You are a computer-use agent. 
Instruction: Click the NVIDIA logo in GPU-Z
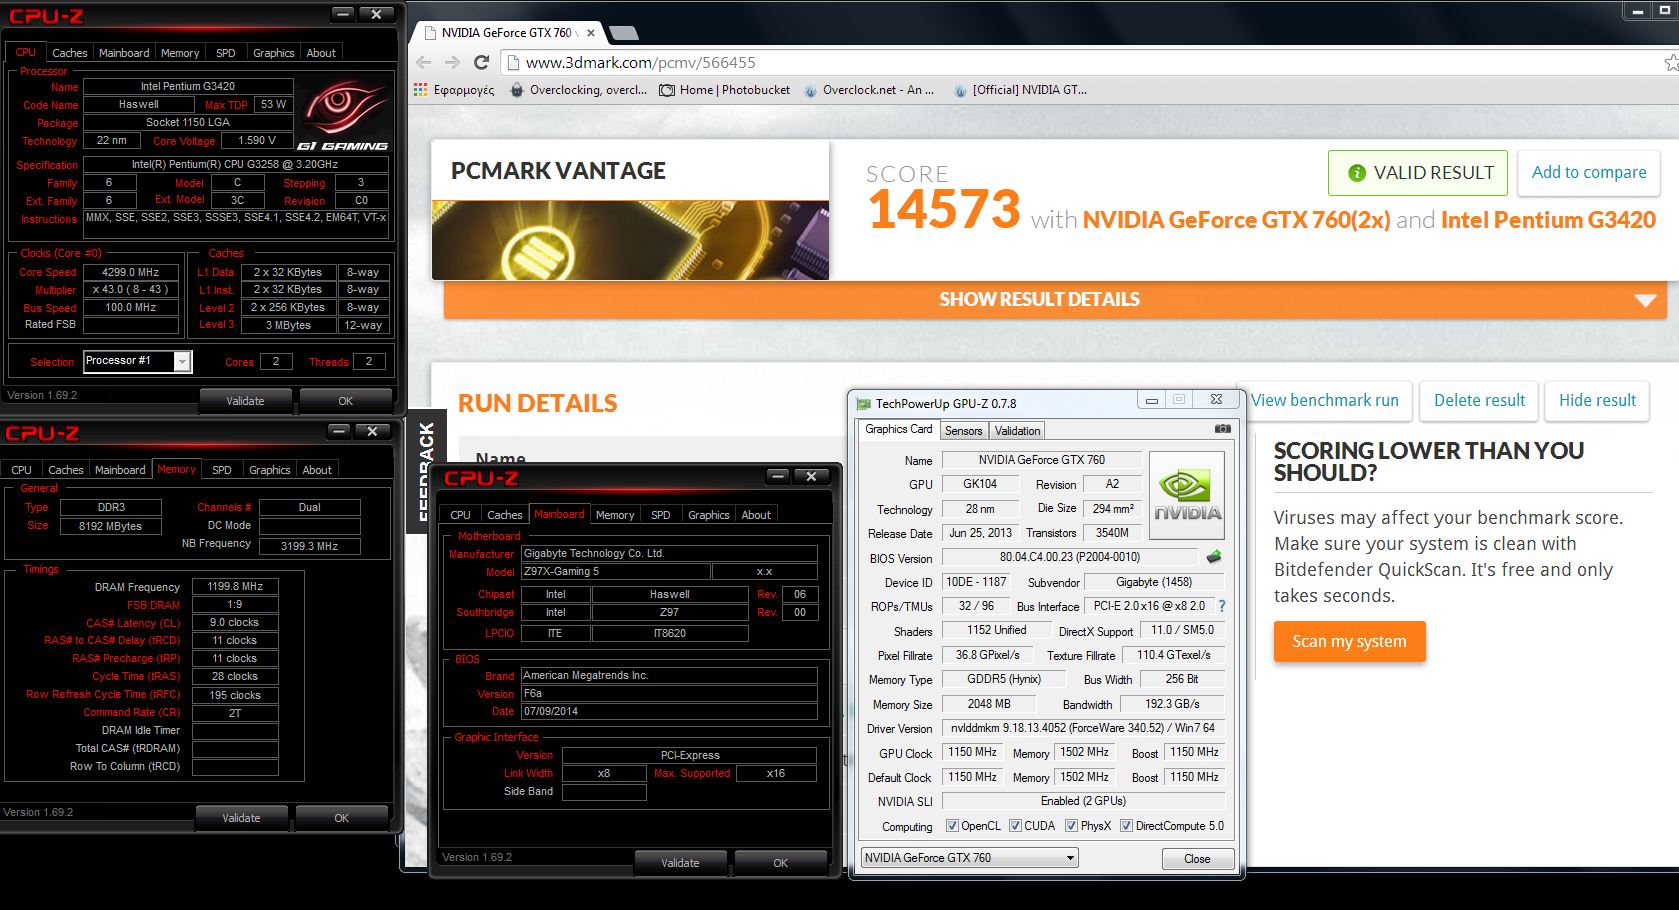pos(1187,496)
